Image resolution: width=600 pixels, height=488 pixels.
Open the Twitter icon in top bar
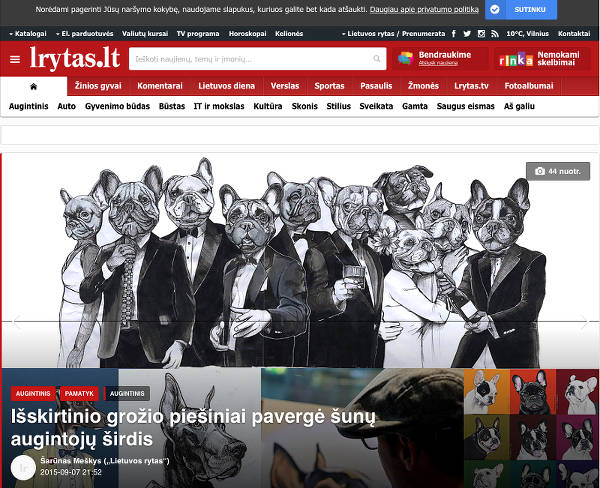point(467,34)
